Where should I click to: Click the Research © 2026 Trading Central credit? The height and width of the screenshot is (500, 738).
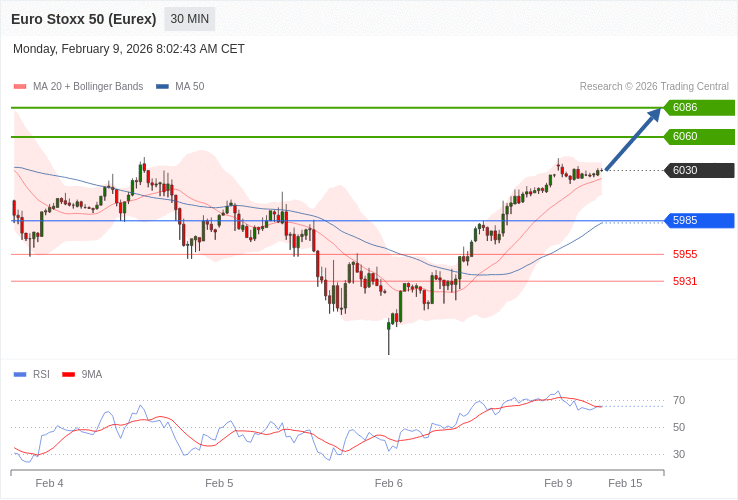(x=654, y=87)
